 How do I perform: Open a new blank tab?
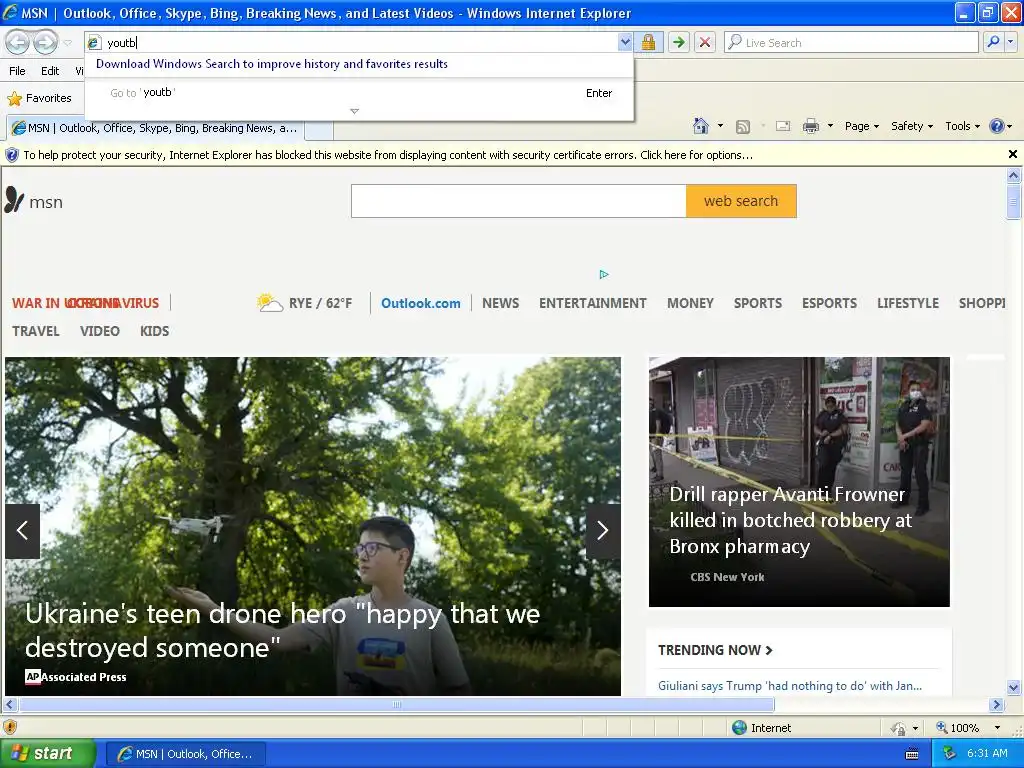(319, 130)
